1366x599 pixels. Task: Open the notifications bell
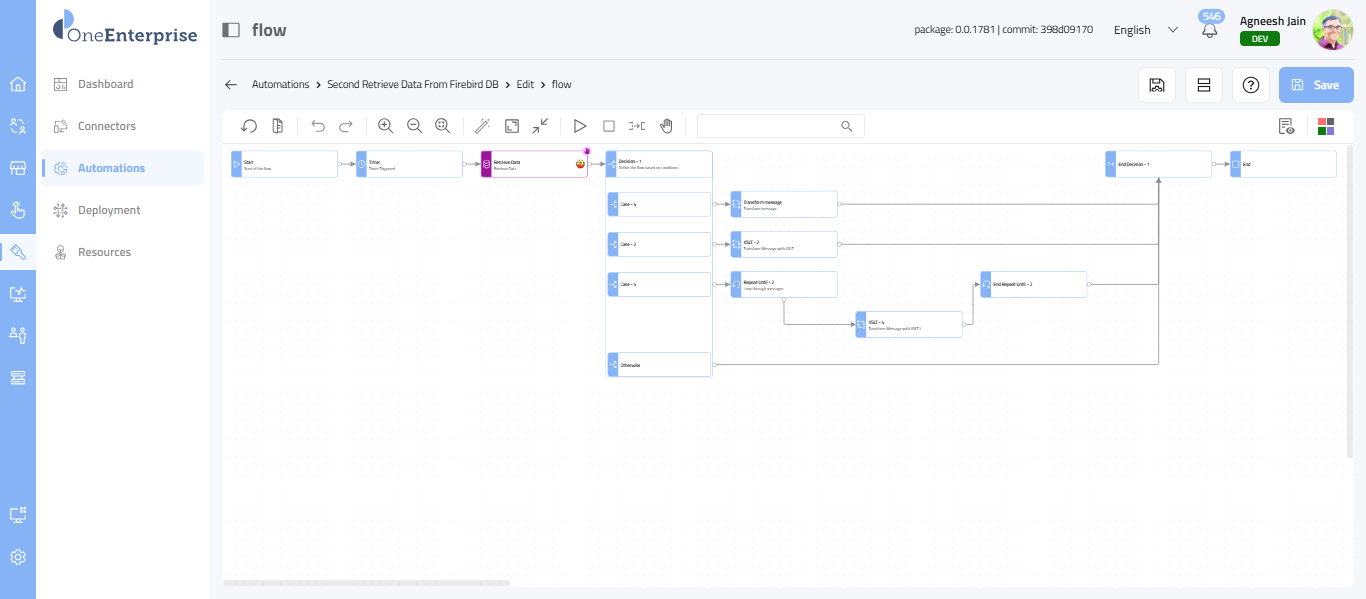(1210, 30)
